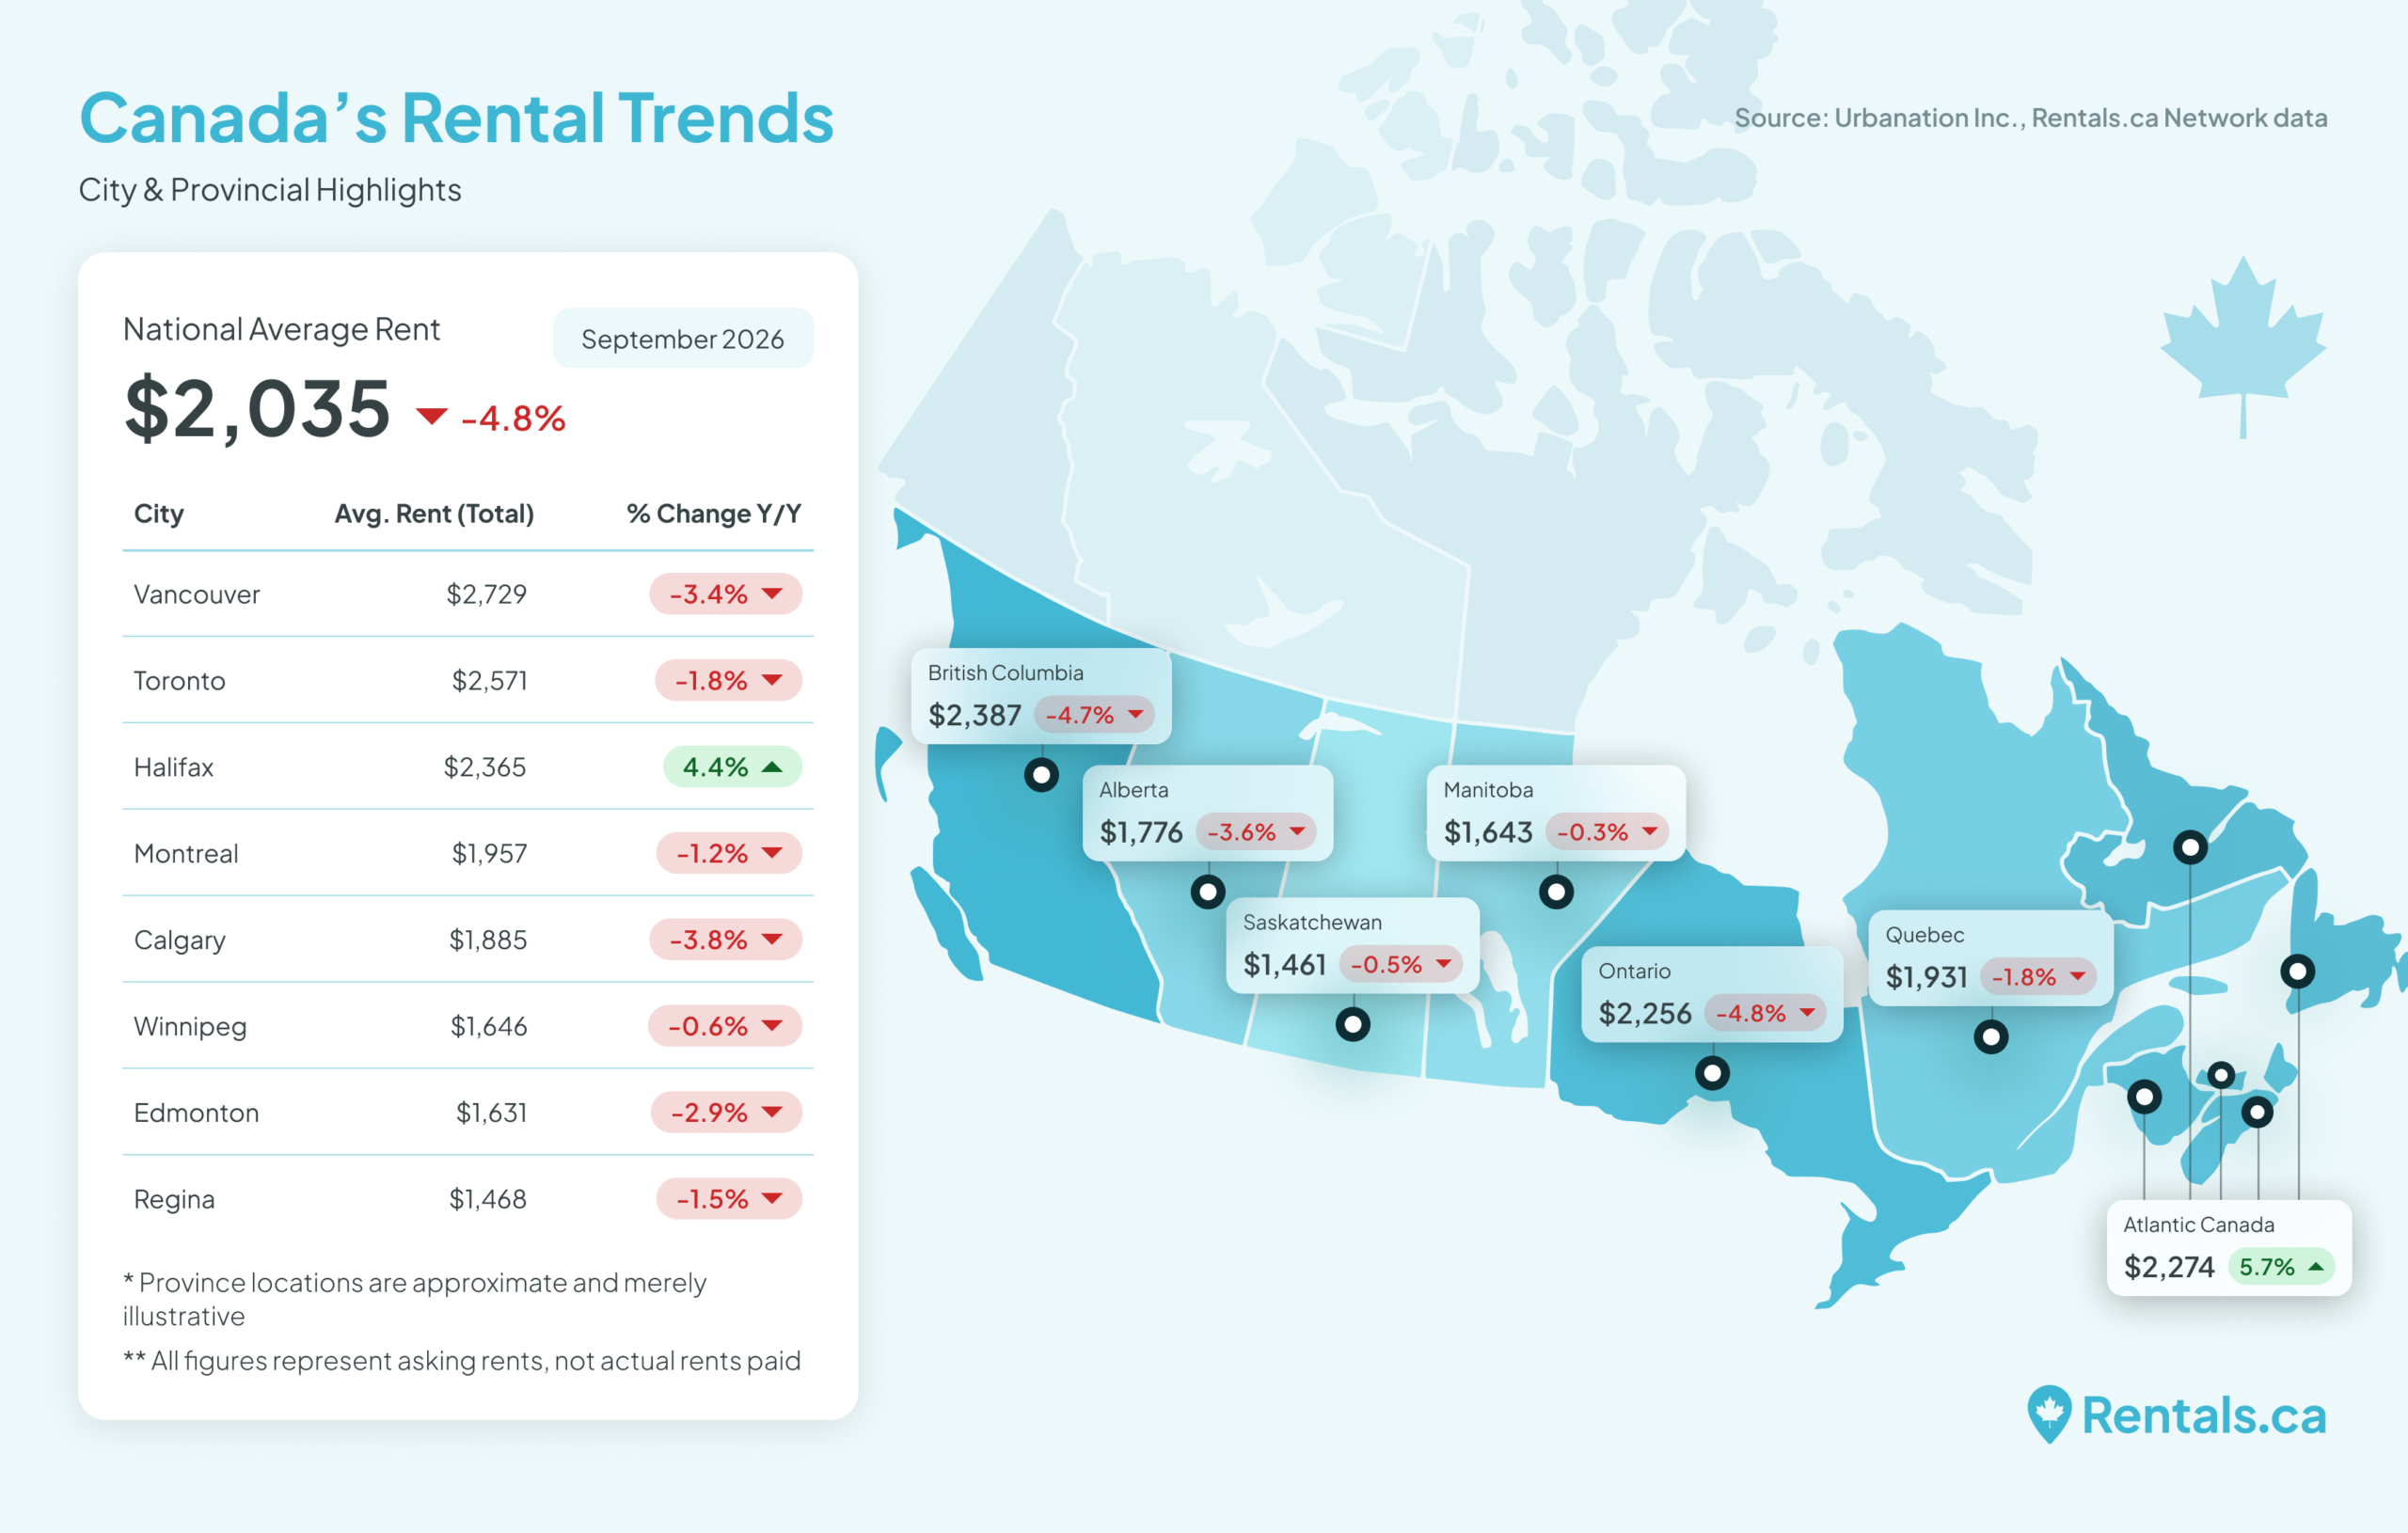Click the Manitoba map pin marker
The width and height of the screenshot is (2408, 1533).
[x=1556, y=891]
